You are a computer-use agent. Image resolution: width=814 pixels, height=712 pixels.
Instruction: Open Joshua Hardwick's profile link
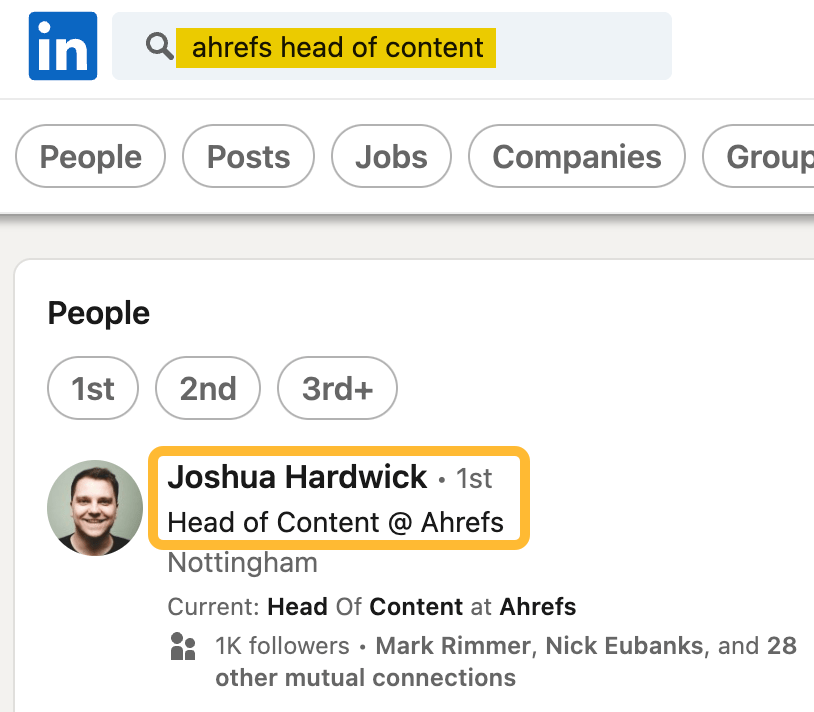pyautogui.click(x=296, y=477)
